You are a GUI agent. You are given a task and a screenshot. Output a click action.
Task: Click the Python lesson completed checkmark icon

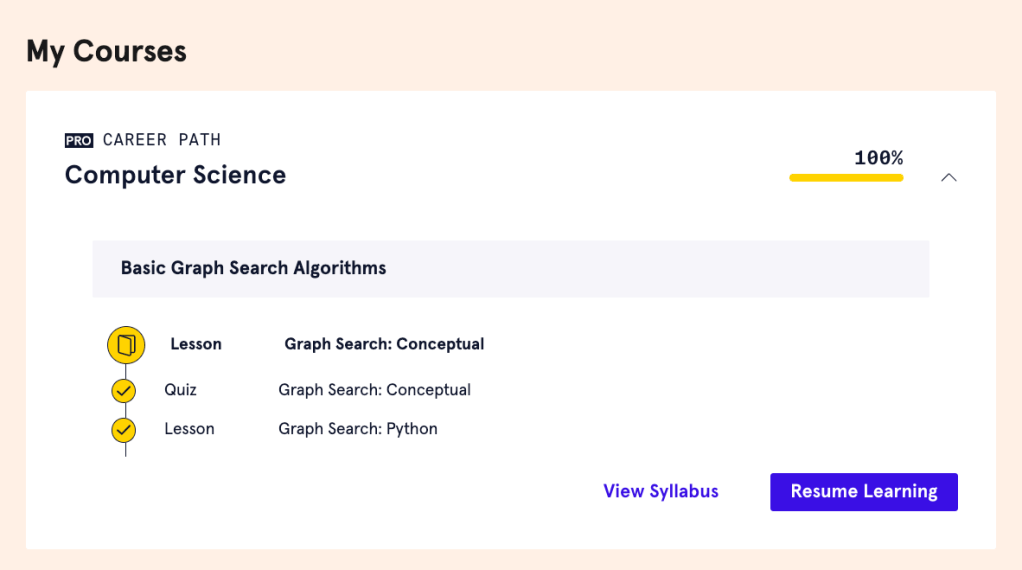[124, 430]
